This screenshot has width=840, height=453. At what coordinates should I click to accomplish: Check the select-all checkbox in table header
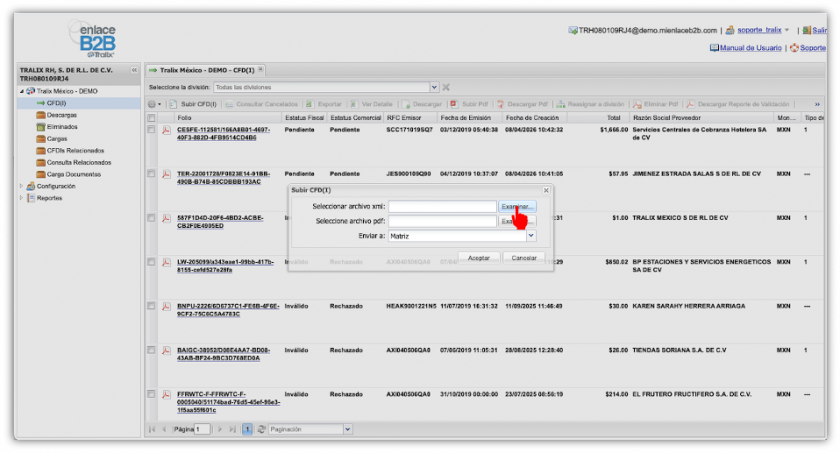tap(152, 118)
